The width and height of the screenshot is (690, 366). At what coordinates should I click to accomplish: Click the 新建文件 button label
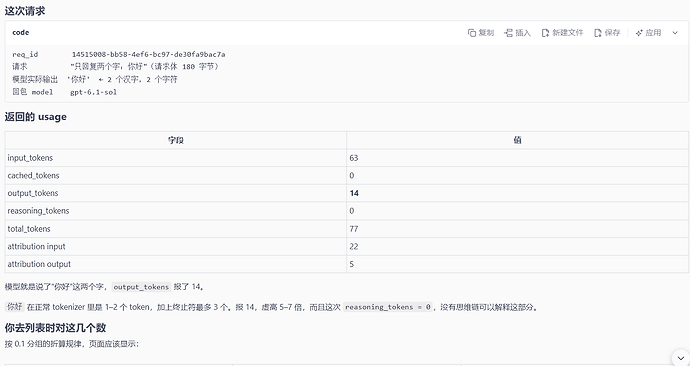pos(567,33)
